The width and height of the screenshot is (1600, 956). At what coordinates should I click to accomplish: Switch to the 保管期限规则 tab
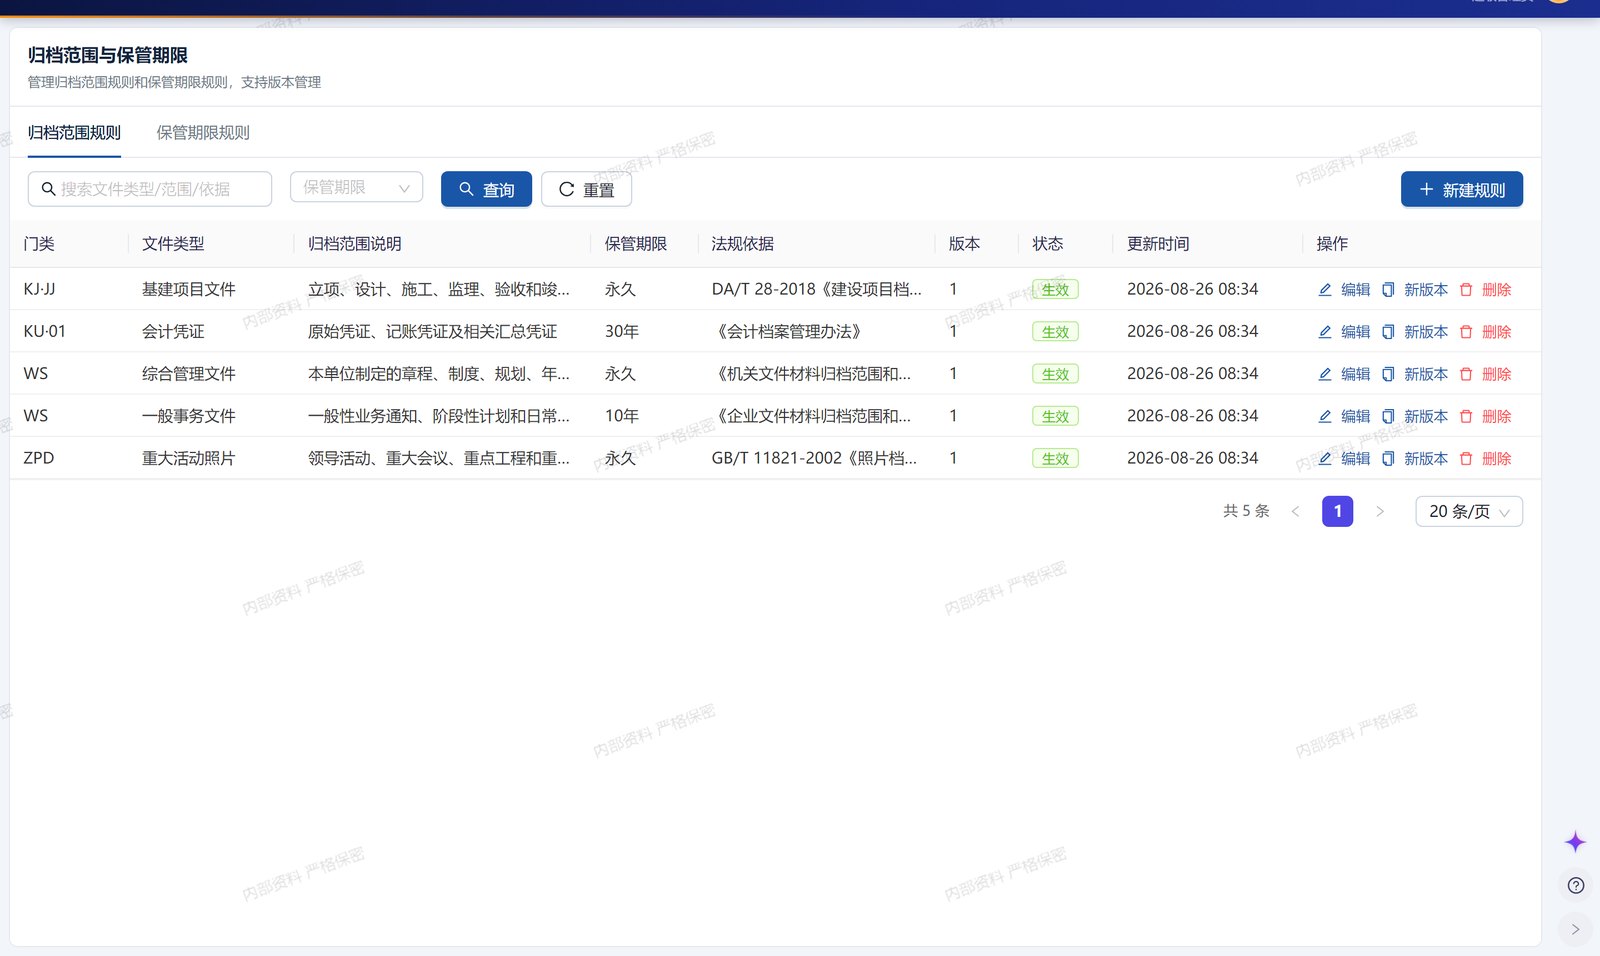(x=203, y=133)
